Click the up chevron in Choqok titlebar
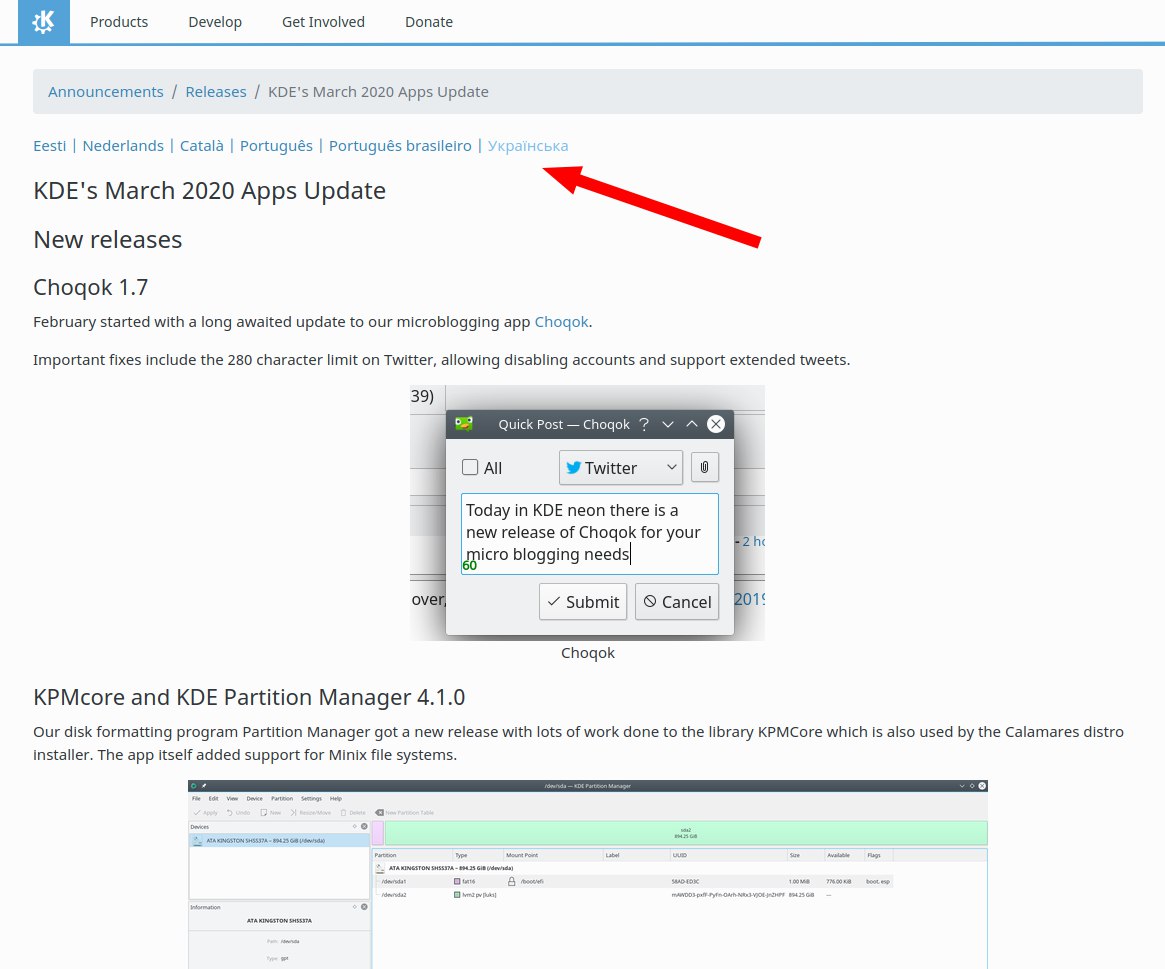Screen dimensions: 1165x969 point(692,424)
